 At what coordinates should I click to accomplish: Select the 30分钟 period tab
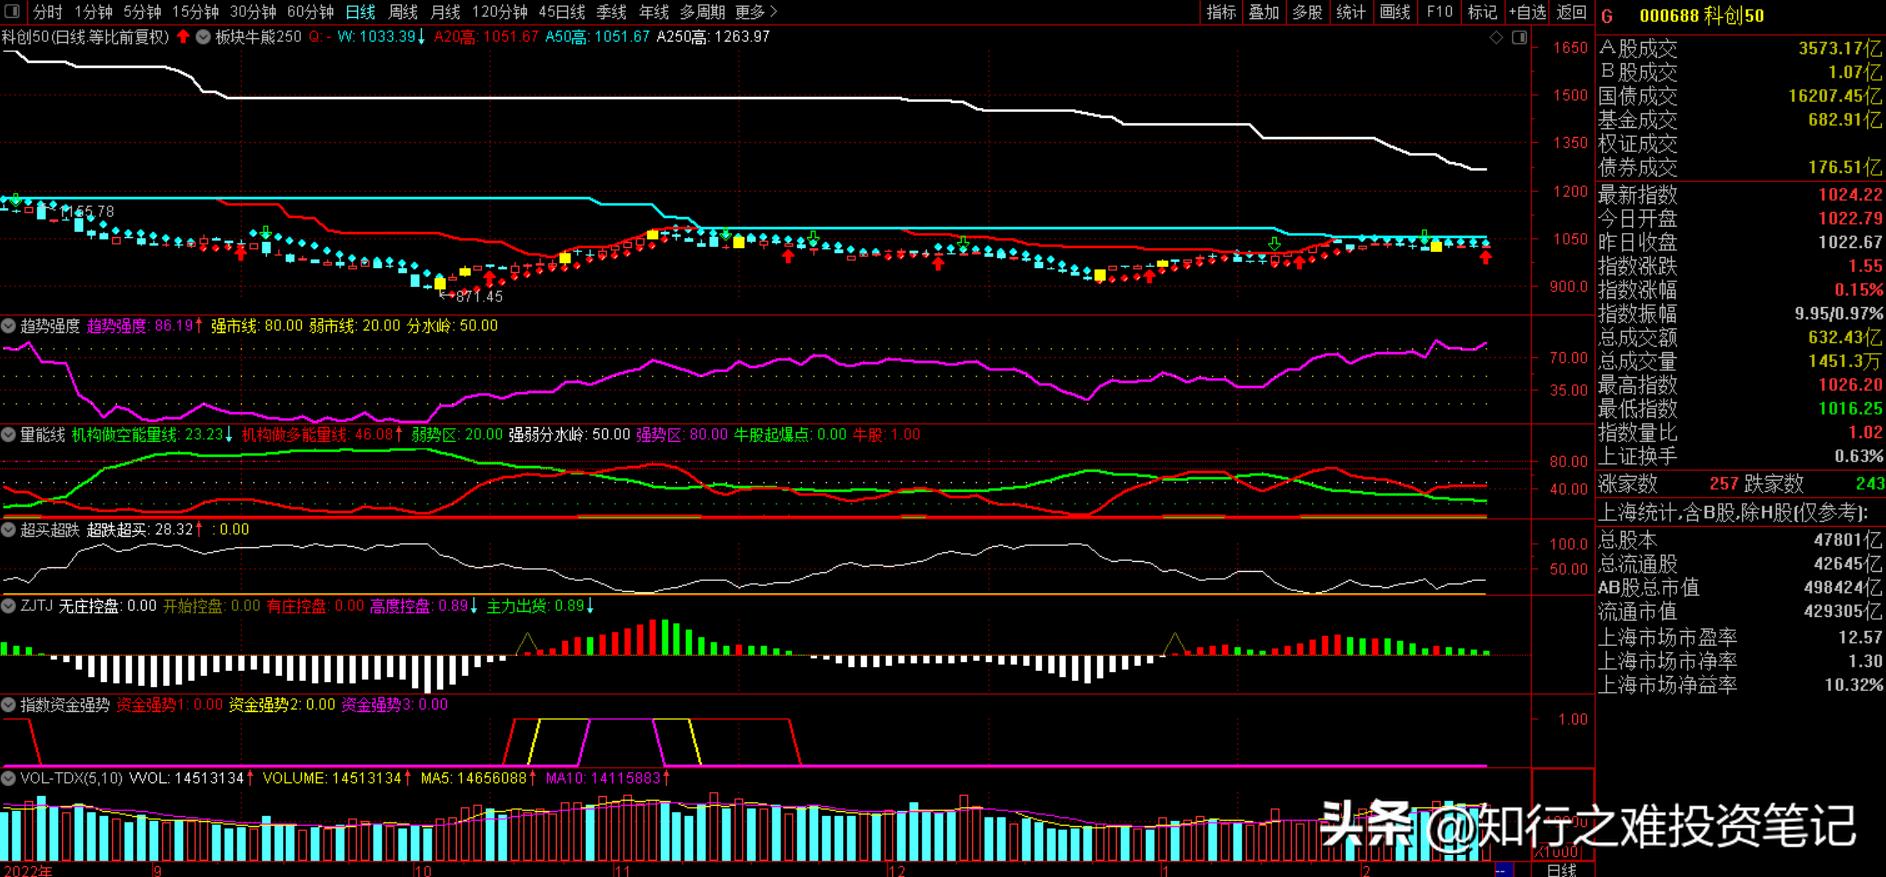click(252, 12)
